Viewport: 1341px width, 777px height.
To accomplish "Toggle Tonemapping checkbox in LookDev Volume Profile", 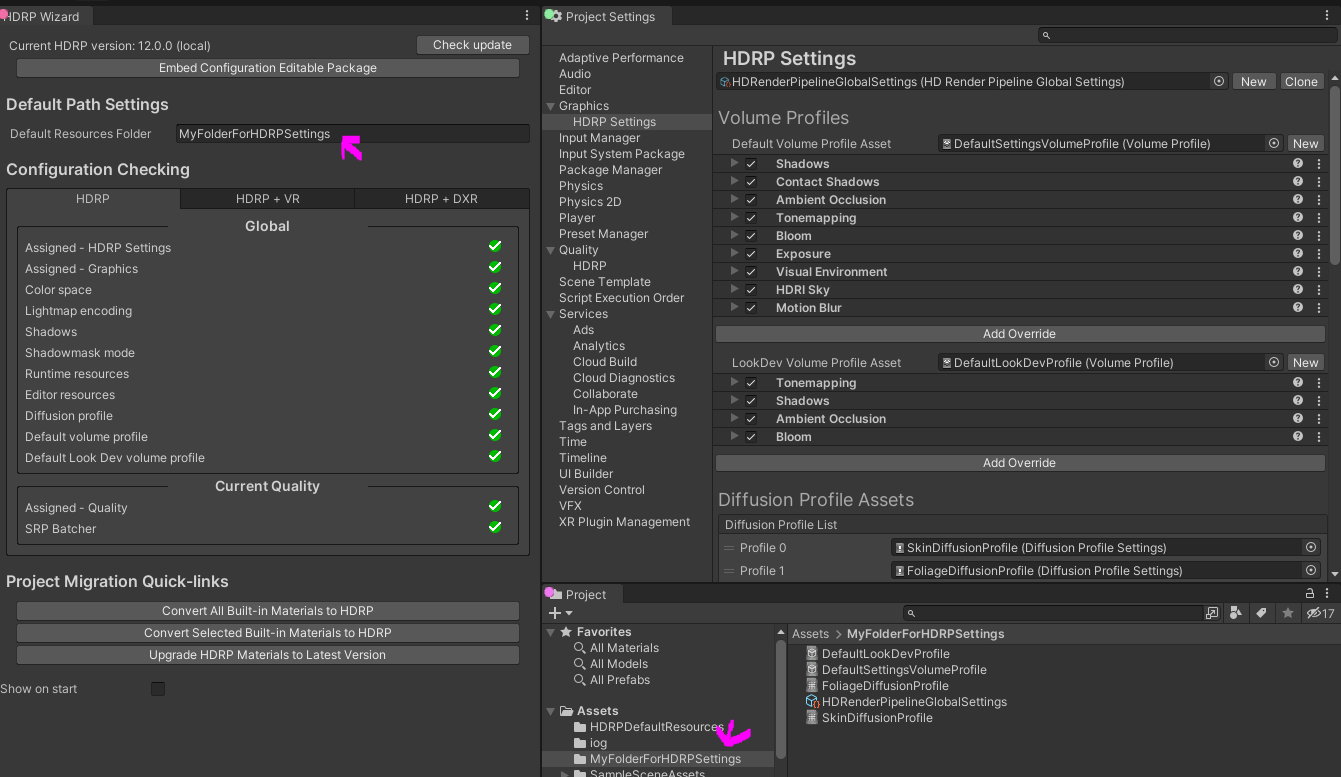I will [751, 383].
